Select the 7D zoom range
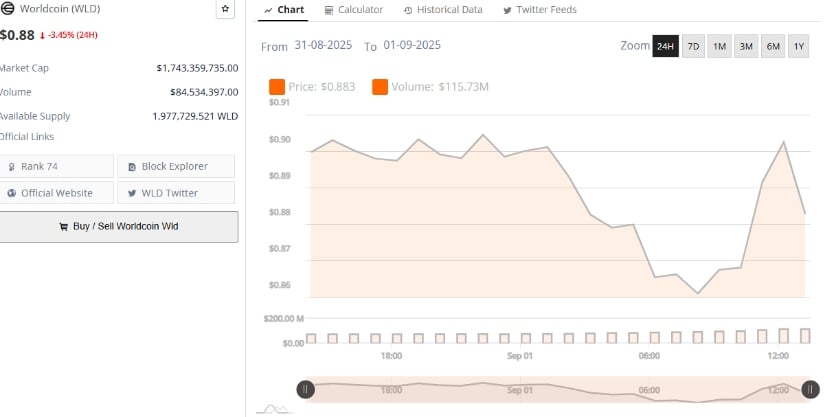The height and width of the screenshot is (417, 825). pyautogui.click(x=693, y=46)
